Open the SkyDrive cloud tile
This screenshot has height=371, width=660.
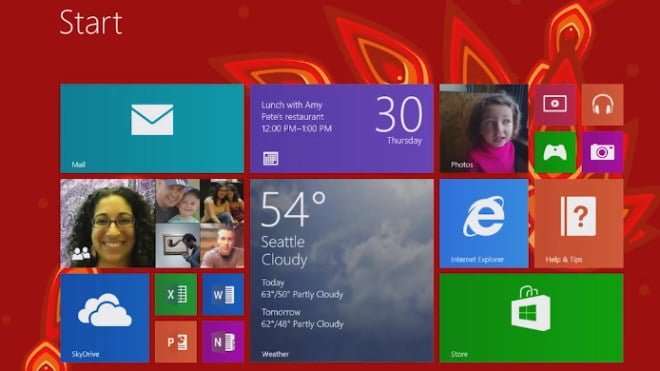(104, 318)
